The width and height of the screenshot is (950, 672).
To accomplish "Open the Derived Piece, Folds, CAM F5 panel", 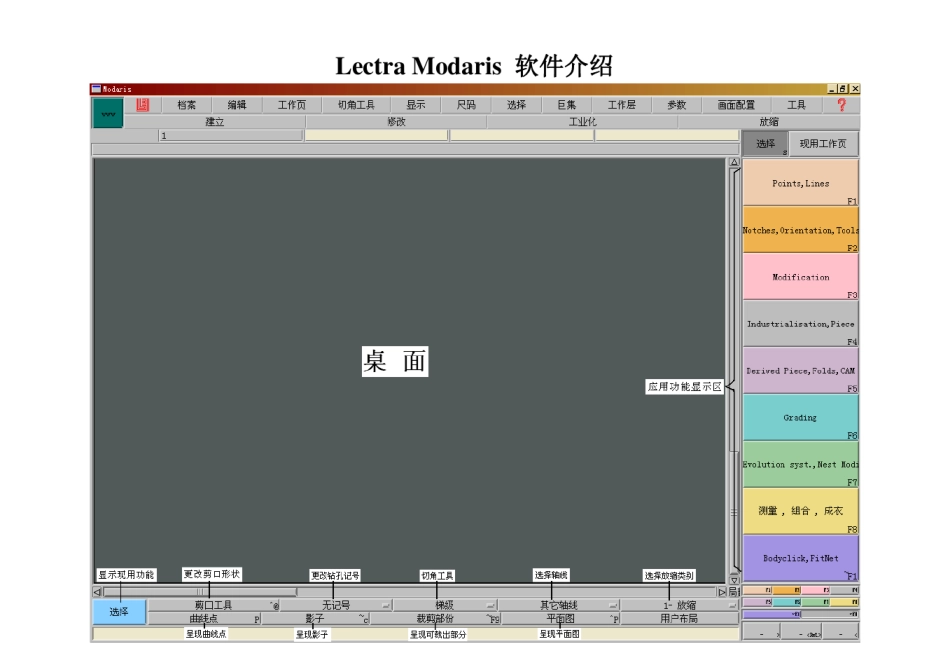I will [x=800, y=370].
